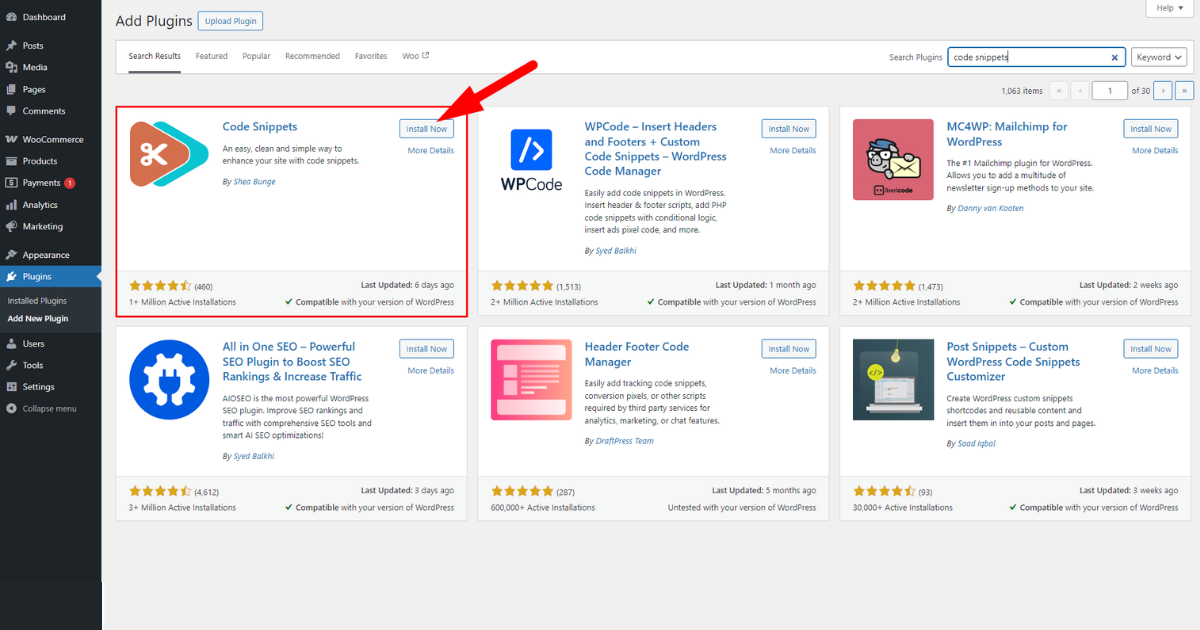
Task: Click the Post Snippets plugin logo
Action: [x=893, y=380]
